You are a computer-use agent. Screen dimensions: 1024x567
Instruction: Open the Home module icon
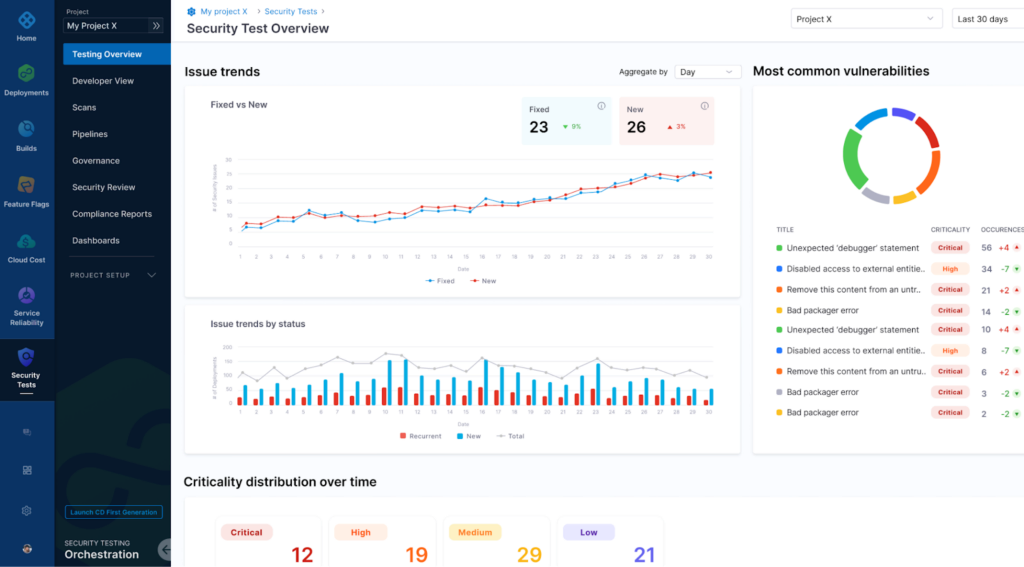26,20
